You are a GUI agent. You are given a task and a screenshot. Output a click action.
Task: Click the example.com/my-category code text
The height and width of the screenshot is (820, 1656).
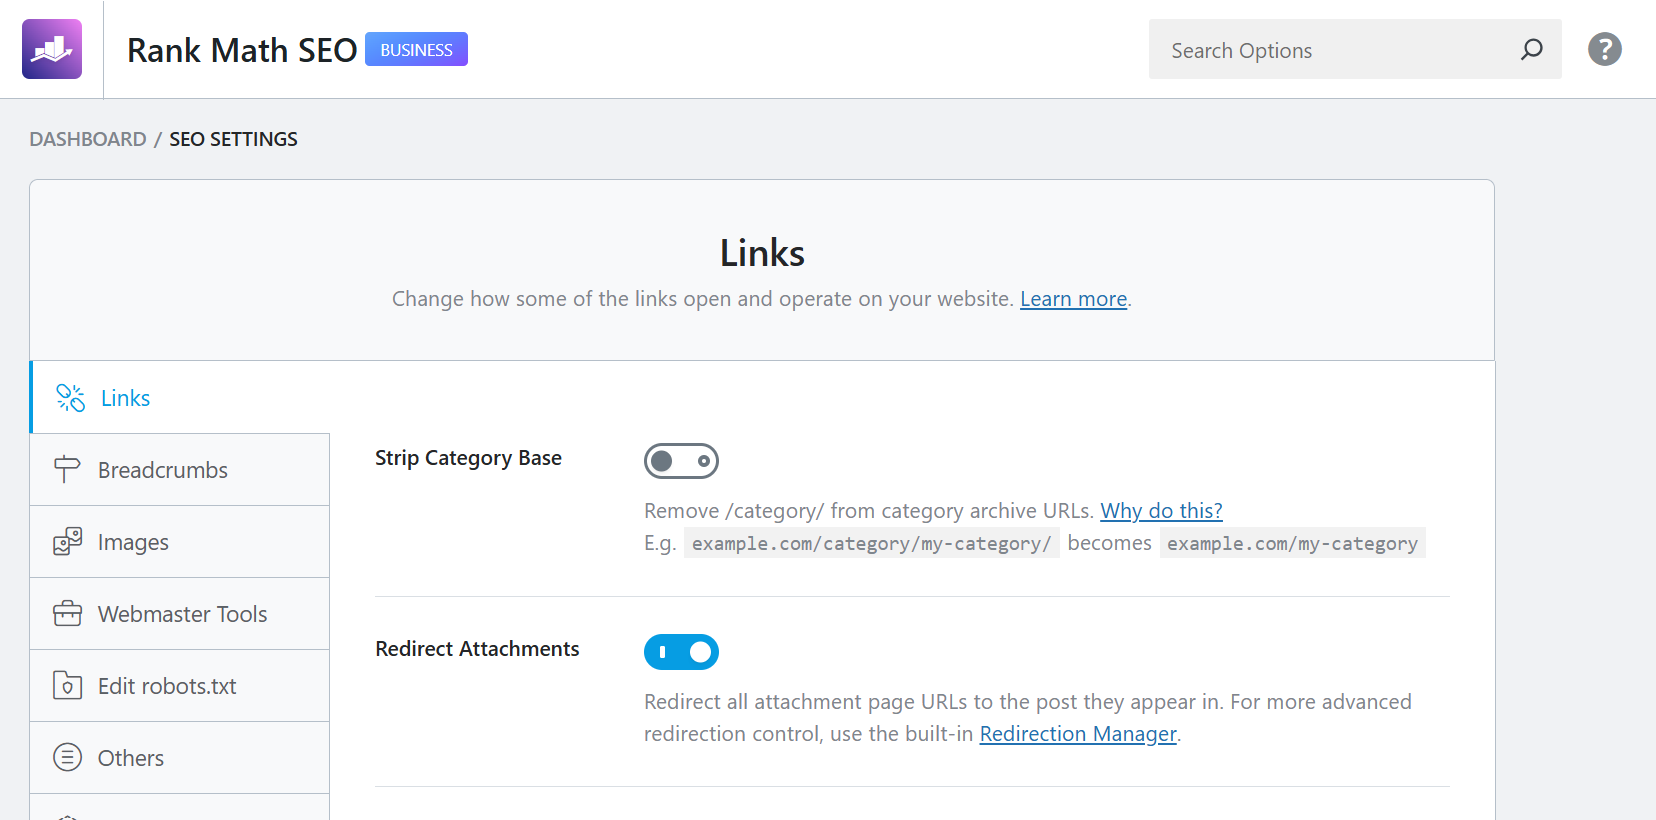1292,543
